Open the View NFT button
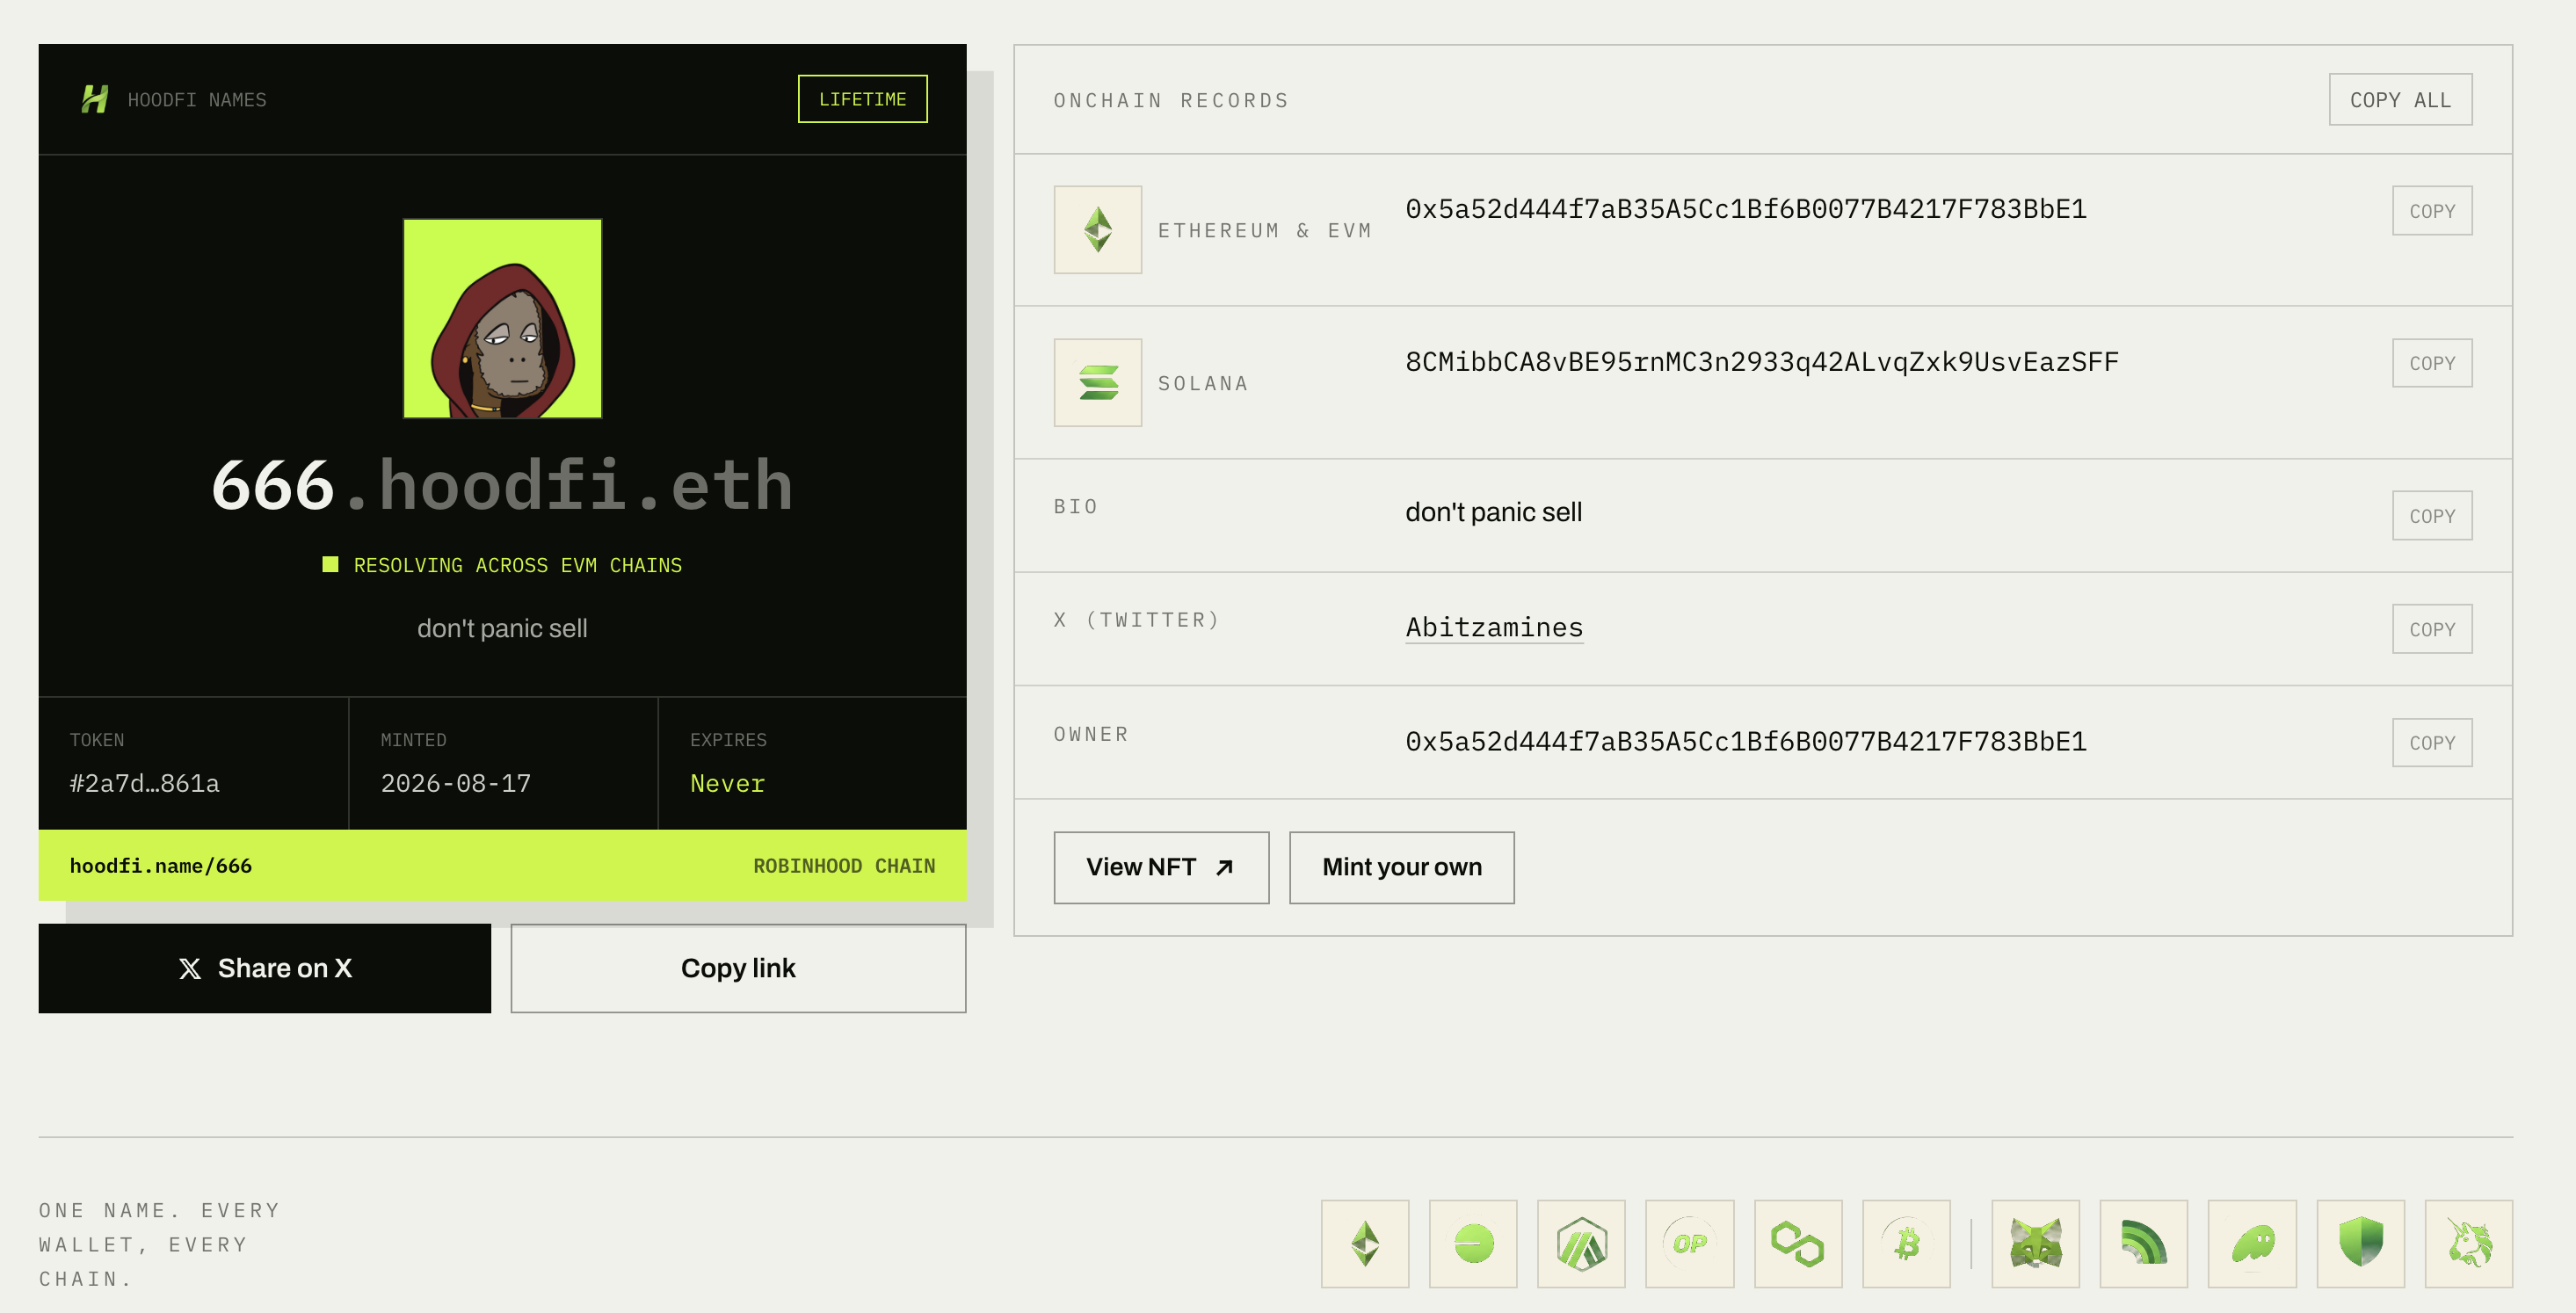 pyautogui.click(x=1161, y=867)
